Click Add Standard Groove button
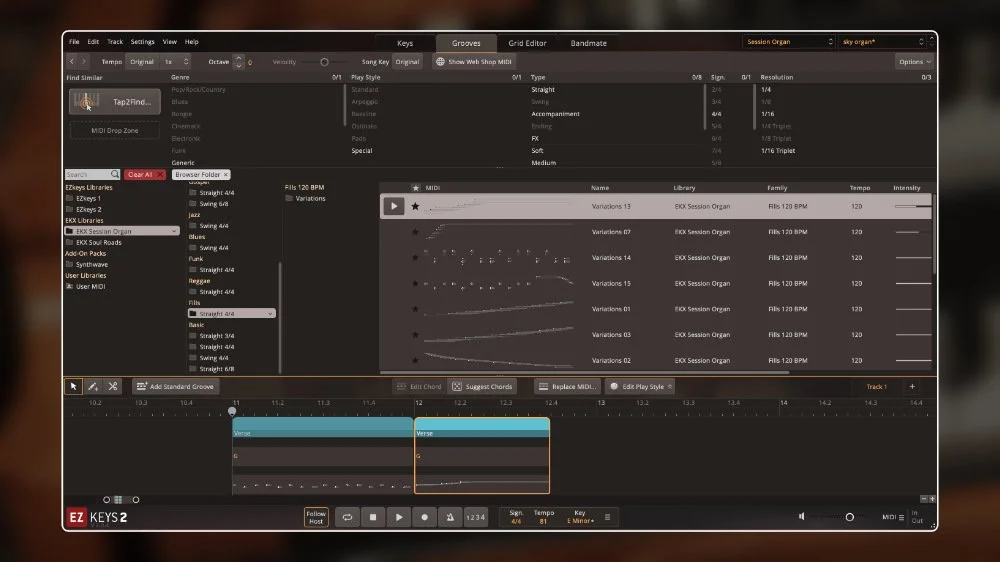This screenshot has width=1000, height=562. [x=175, y=386]
